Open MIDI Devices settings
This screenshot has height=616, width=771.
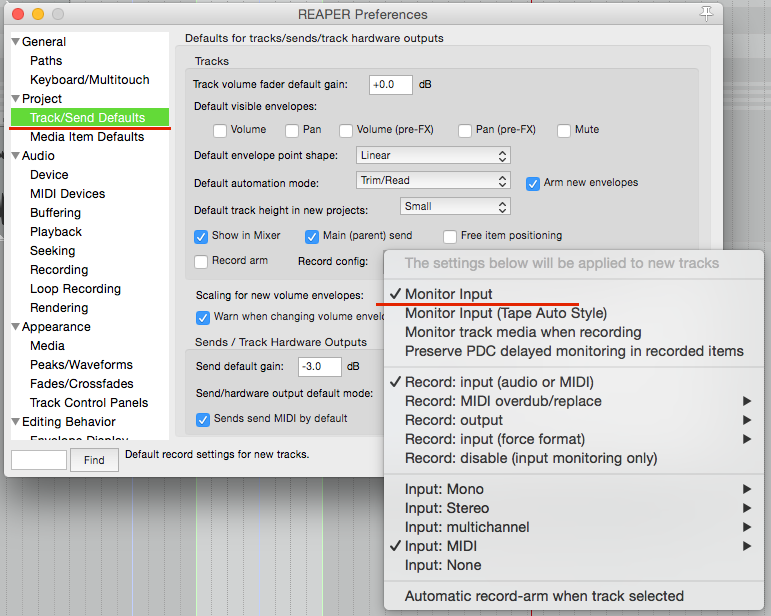68,194
